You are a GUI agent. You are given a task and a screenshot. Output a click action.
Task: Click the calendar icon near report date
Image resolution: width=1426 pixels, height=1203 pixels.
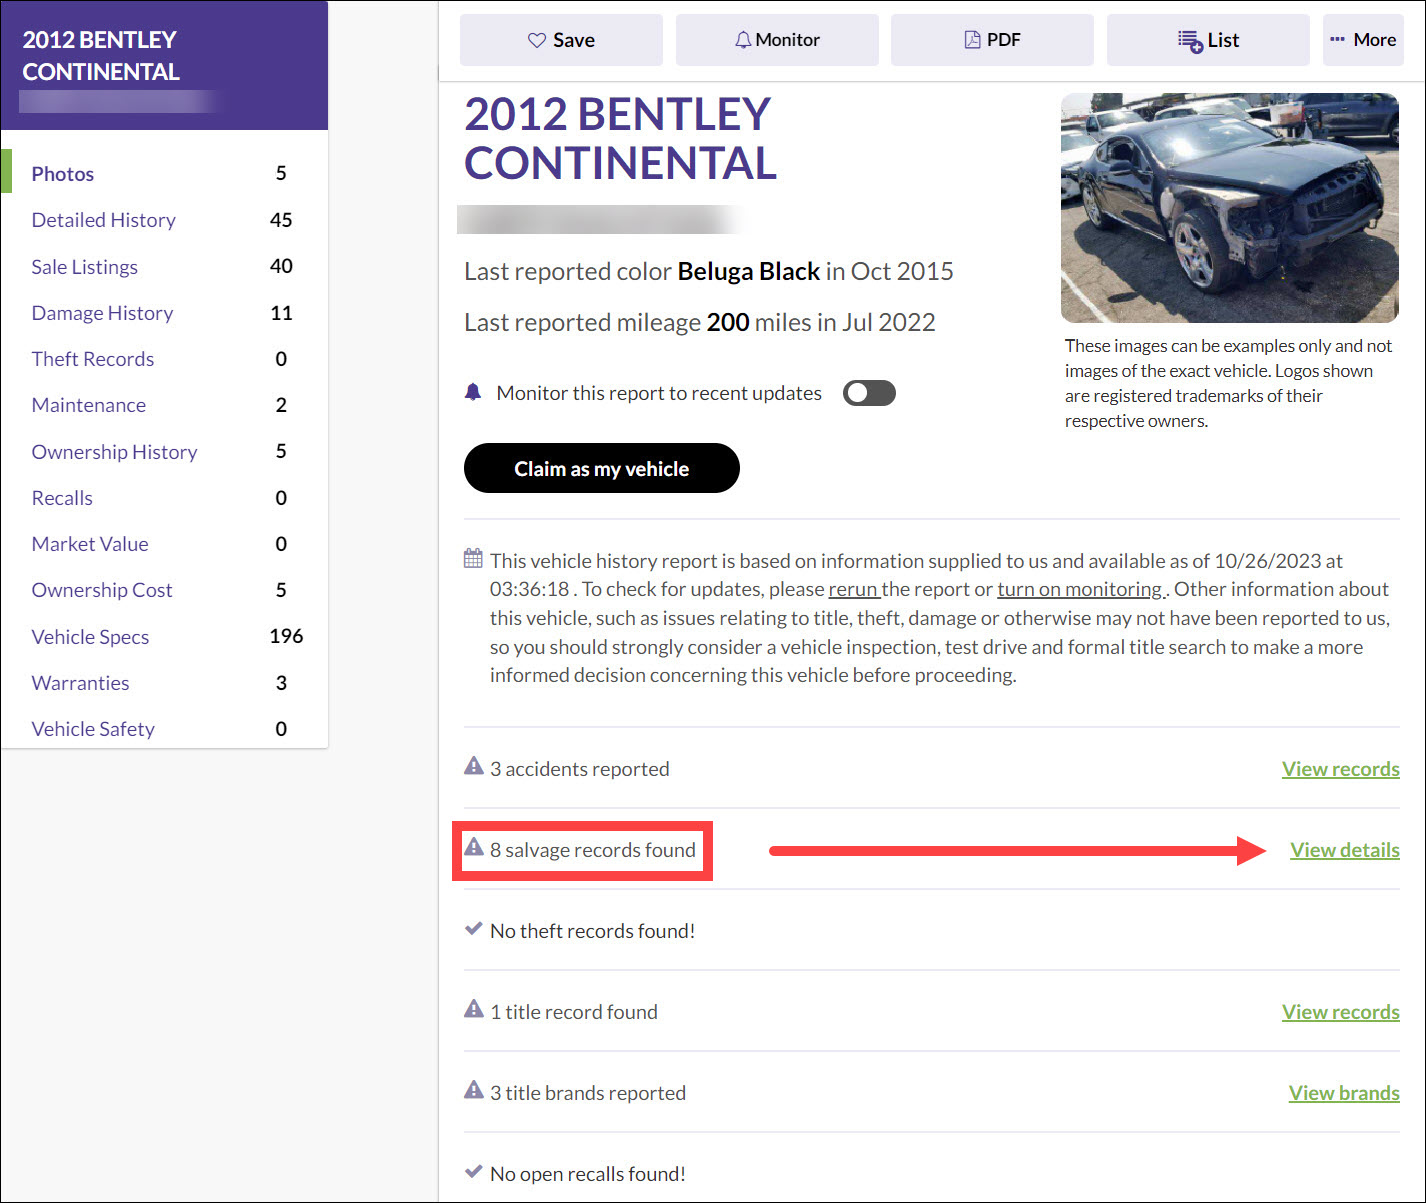(x=473, y=559)
